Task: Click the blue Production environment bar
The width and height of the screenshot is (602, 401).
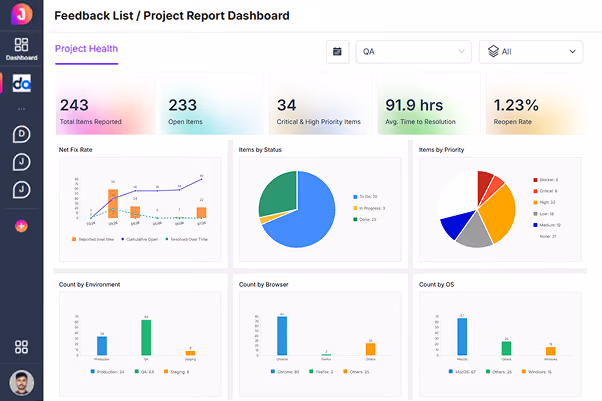Action: coord(102,346)
